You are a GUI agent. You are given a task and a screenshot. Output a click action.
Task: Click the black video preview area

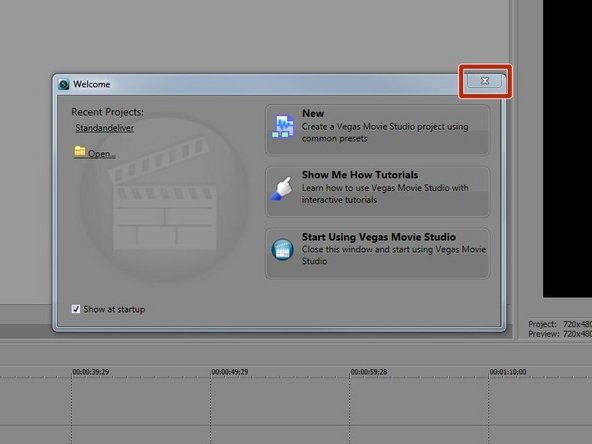coord(567,148)
